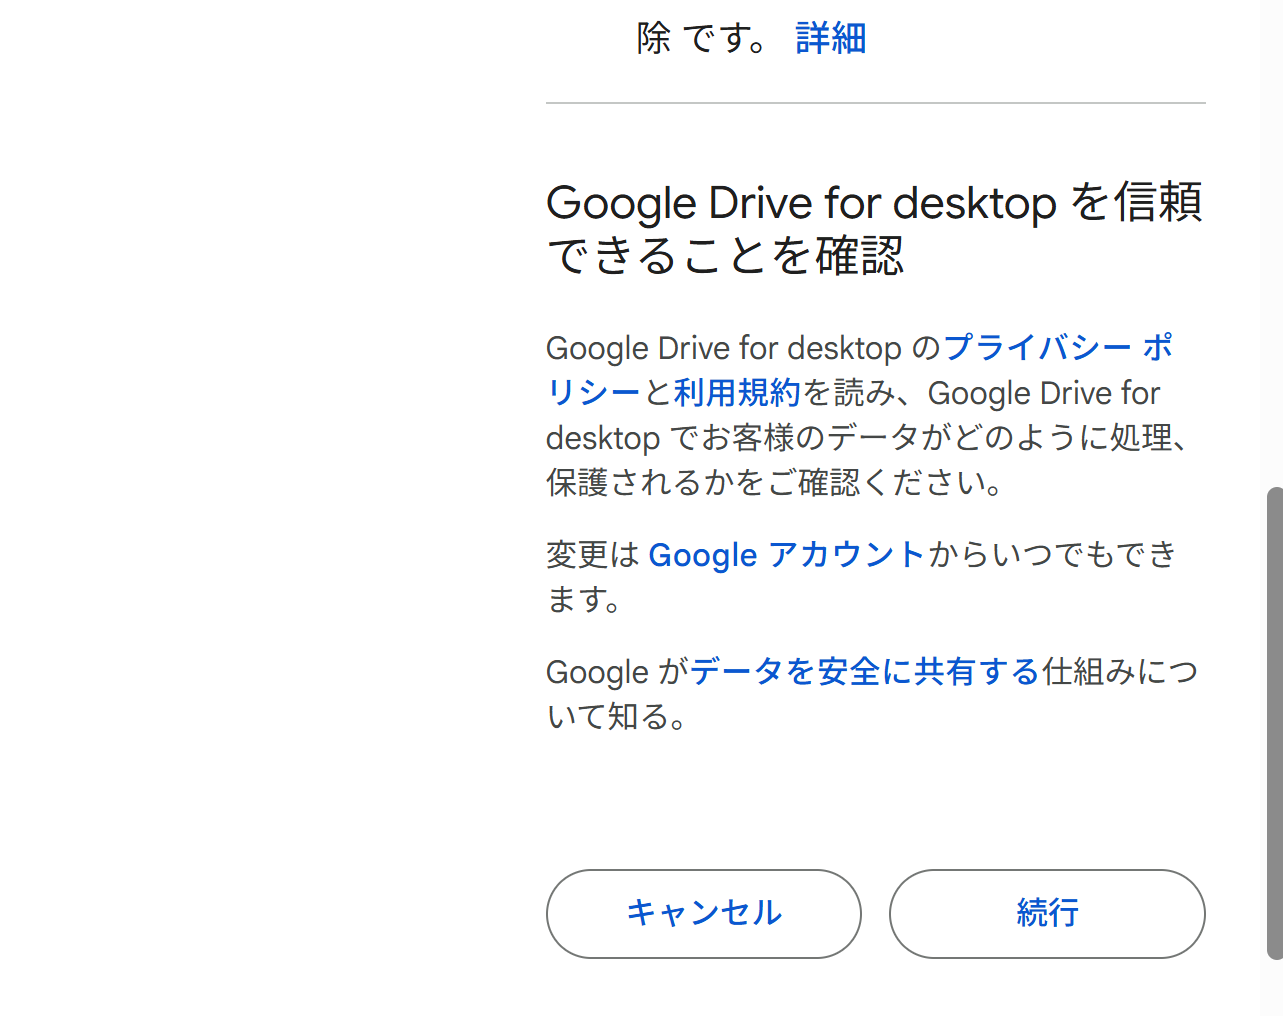Screen dimensions: 1283x1016
Task: Click the 除 です。 text beside 詳細
Action: pos(702,39)
